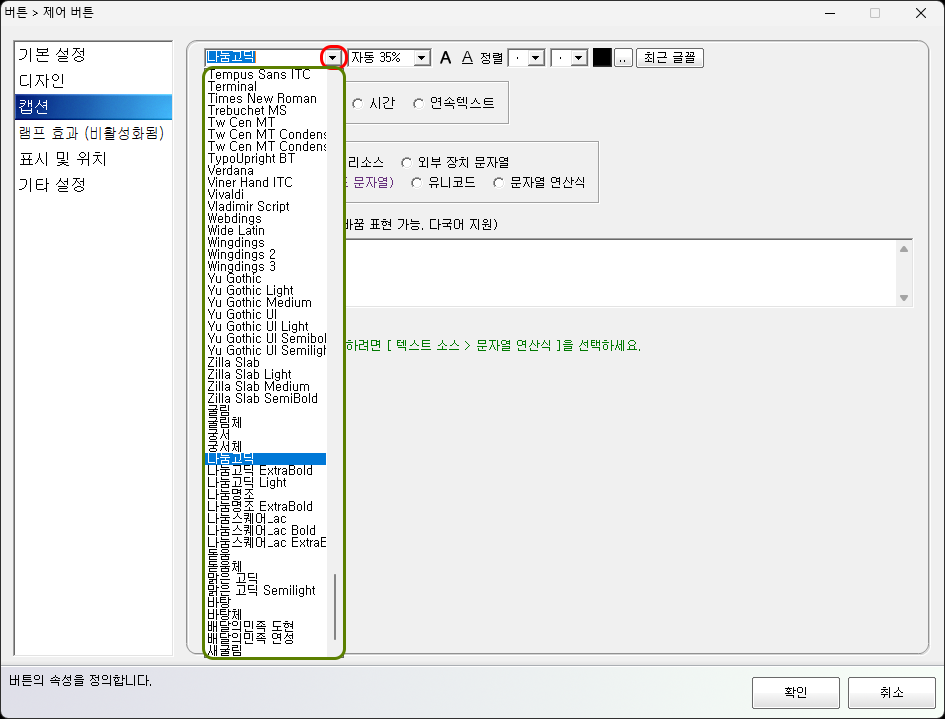
Task: Confirm settings with the 확인 button
Action: point(795,692)
